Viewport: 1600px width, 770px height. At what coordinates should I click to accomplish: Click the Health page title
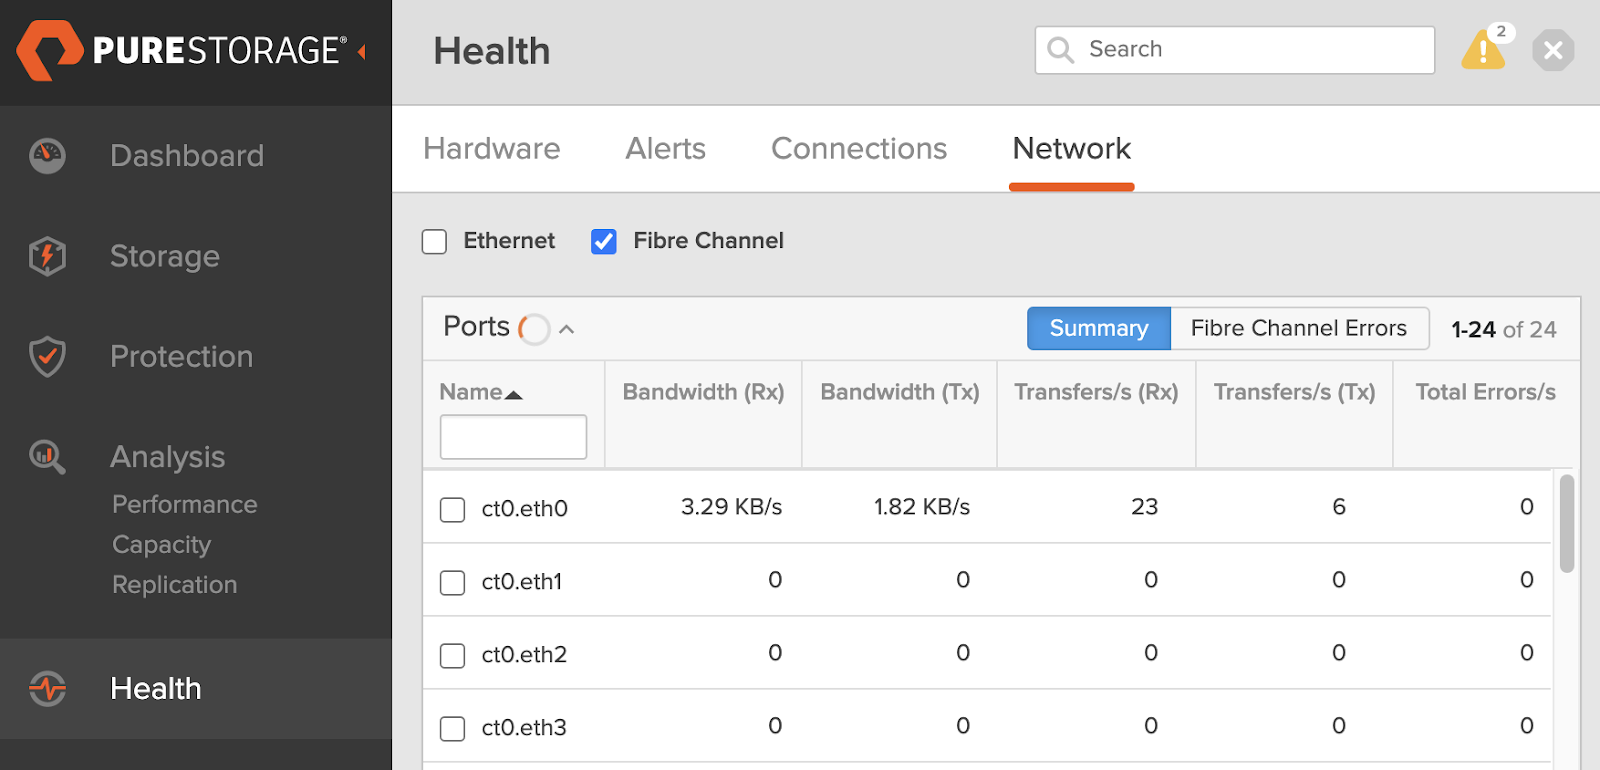pos(492,51)
